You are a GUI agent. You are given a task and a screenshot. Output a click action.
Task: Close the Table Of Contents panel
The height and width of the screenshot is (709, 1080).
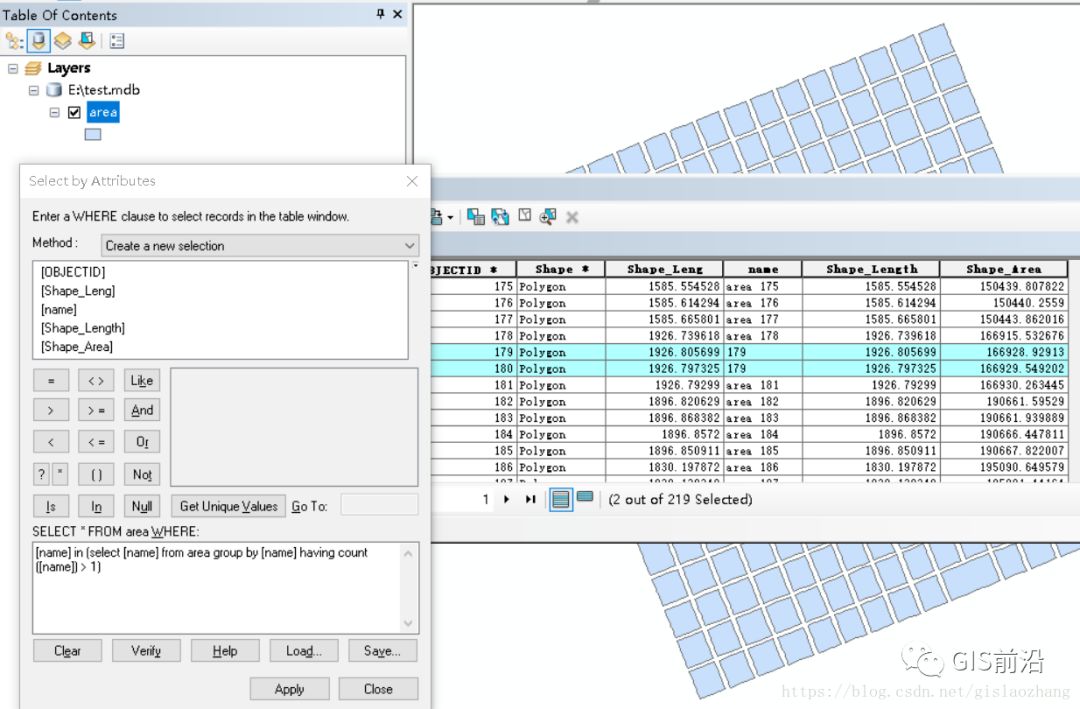pos(397,14)
